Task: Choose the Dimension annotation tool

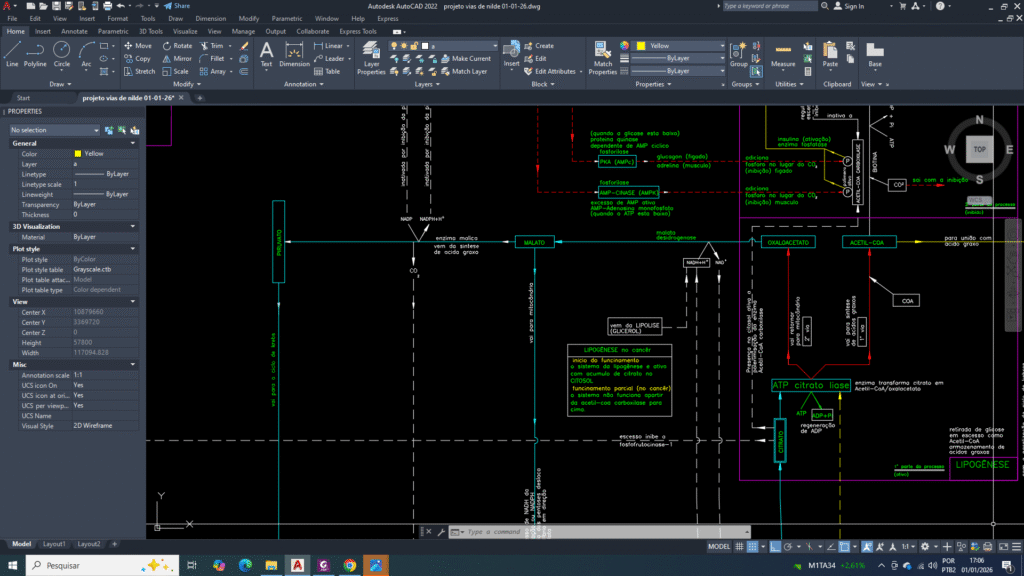Action: click(294, 53)
